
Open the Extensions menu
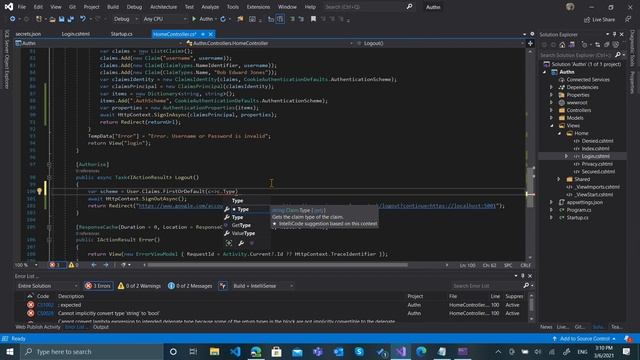258,7
